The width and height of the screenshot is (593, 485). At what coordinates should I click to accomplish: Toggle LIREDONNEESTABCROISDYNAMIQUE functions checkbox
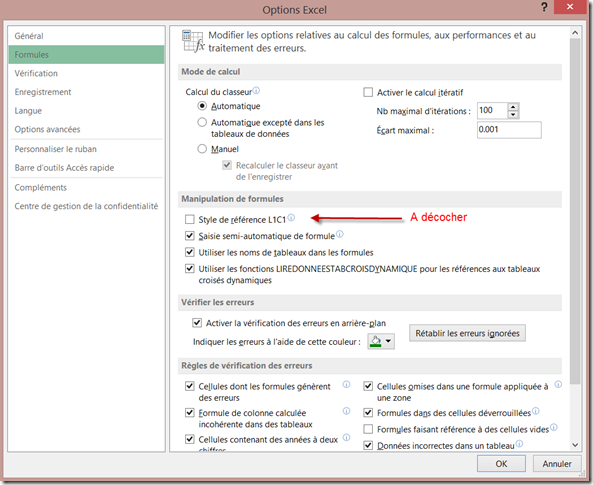[x=190, y=269]
